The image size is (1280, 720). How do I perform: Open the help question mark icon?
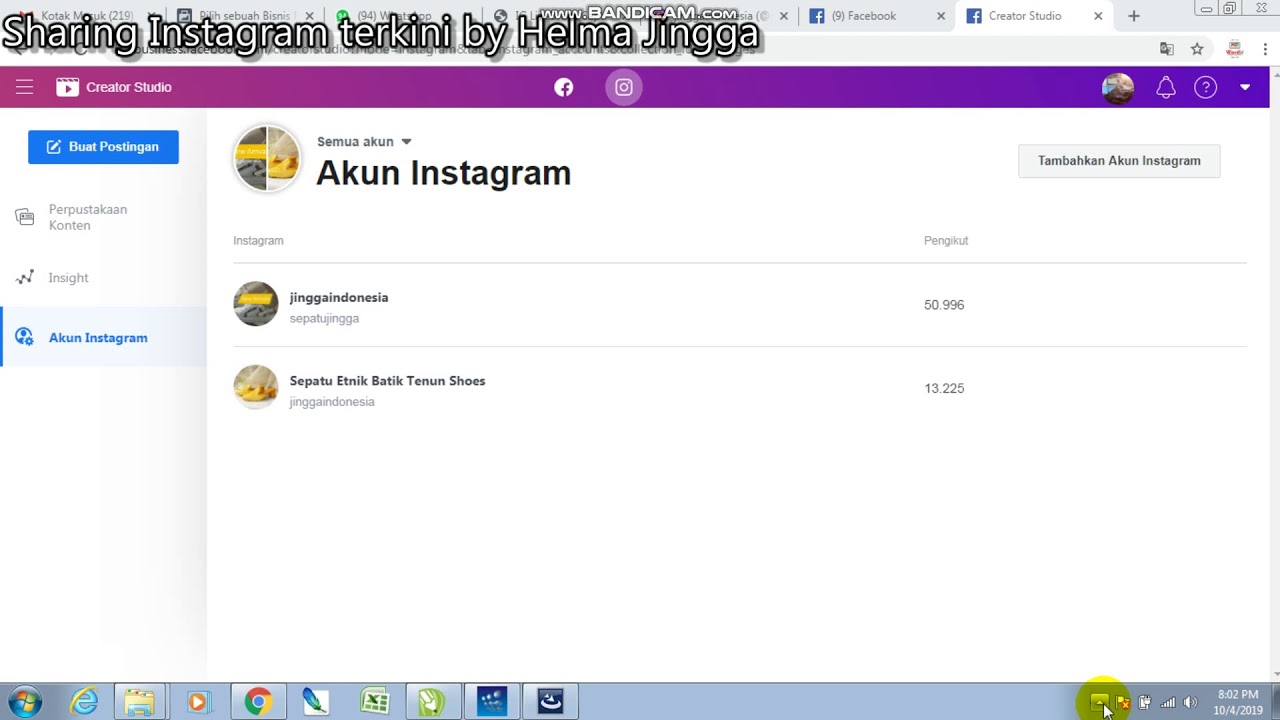click(x=1206, y=87)
